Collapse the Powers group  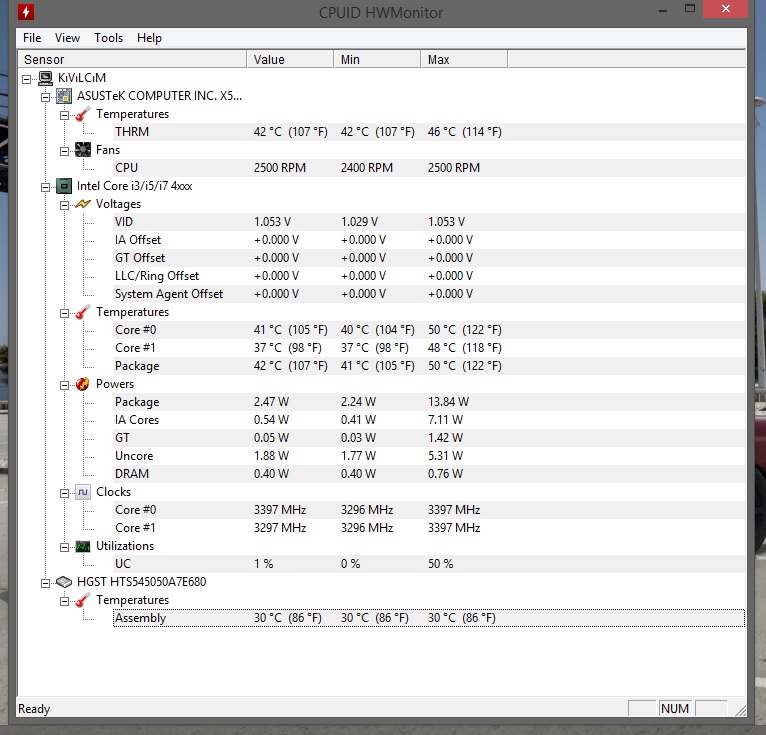coord(64,385)
